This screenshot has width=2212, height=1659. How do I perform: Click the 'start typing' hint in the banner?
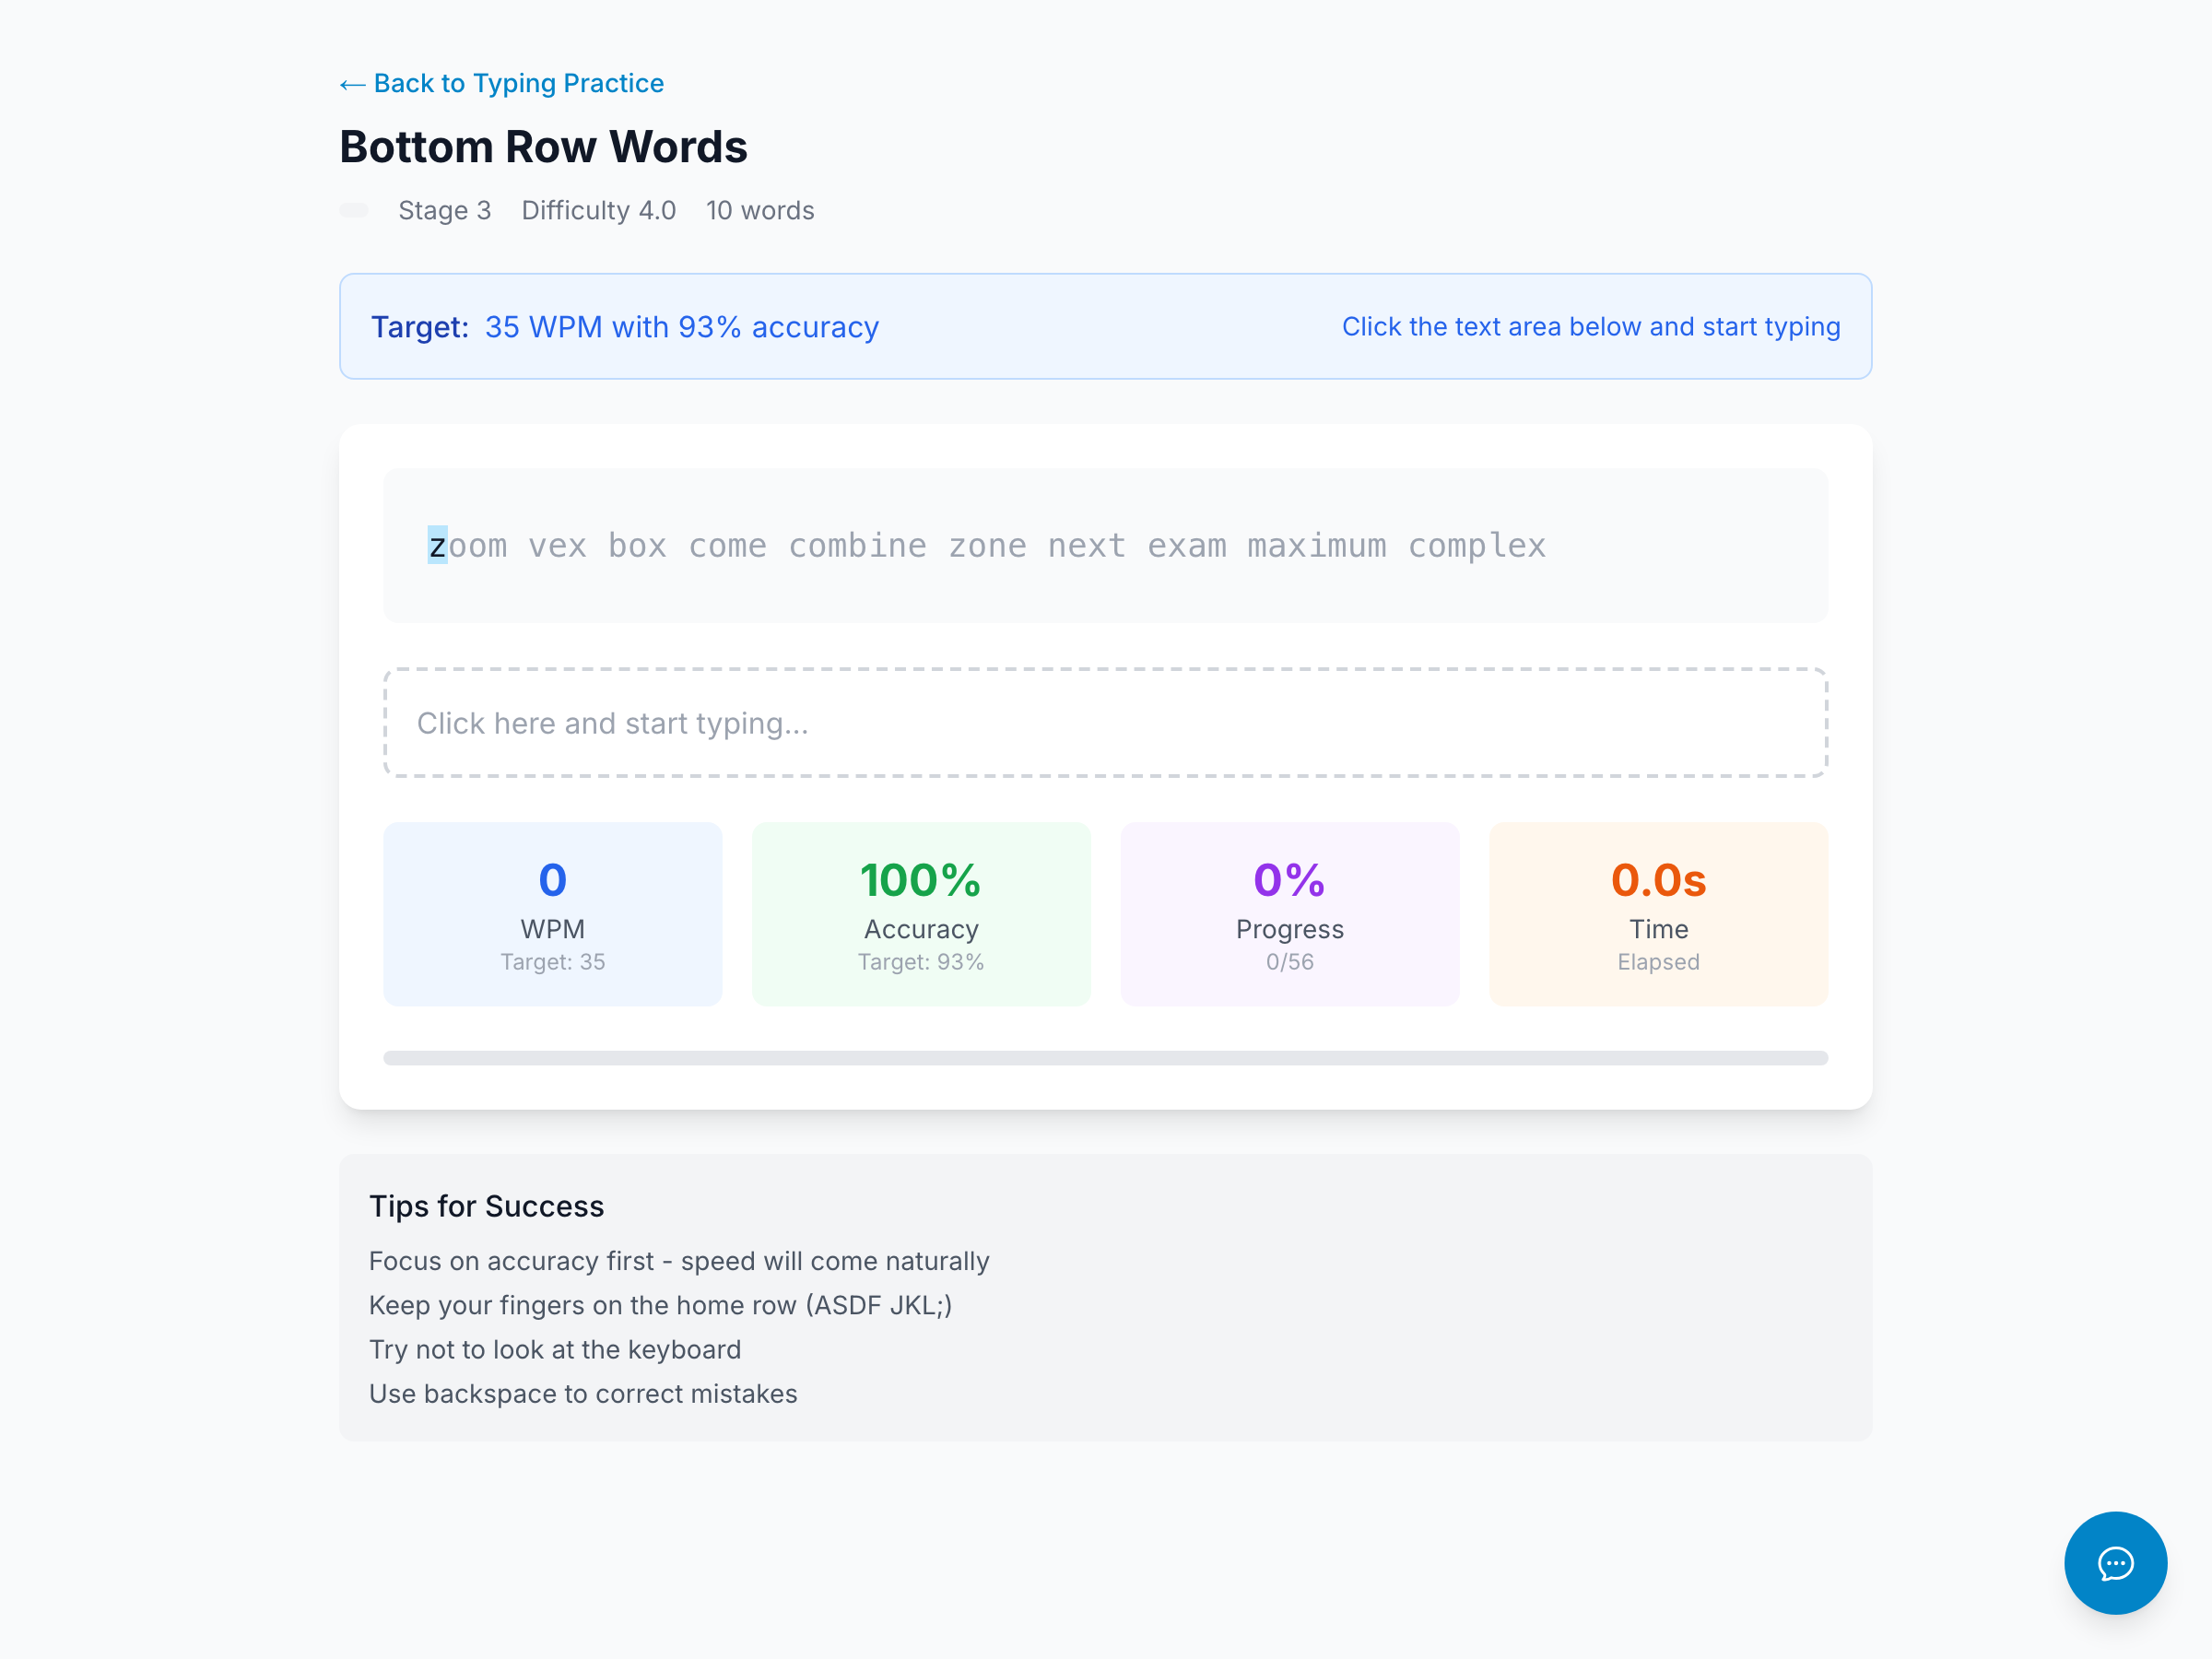[1590, 327]
